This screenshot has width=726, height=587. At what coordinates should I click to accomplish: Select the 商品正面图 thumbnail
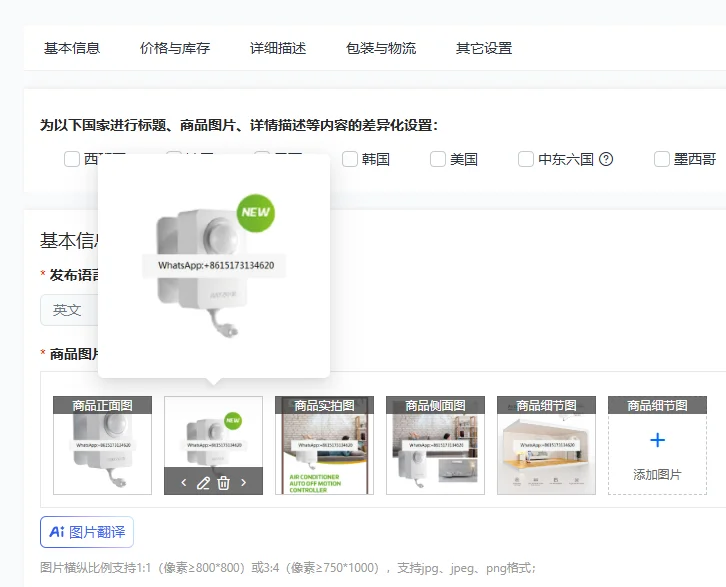[102, 445]
